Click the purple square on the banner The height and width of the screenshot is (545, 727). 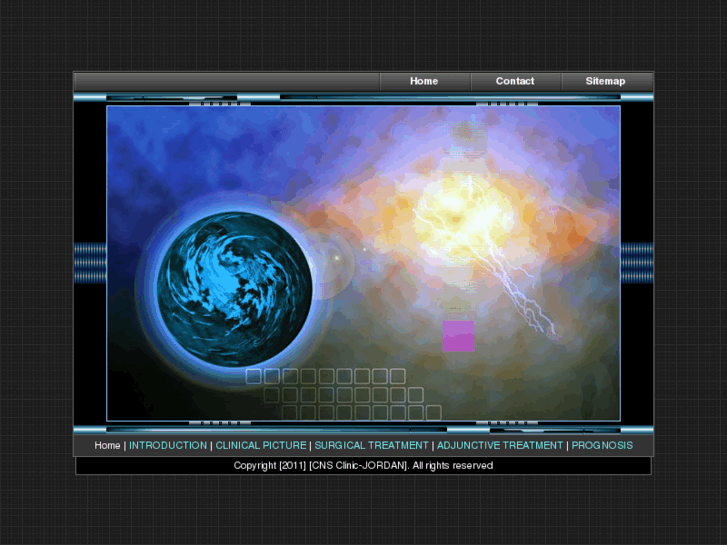click(x=458, y=336)
